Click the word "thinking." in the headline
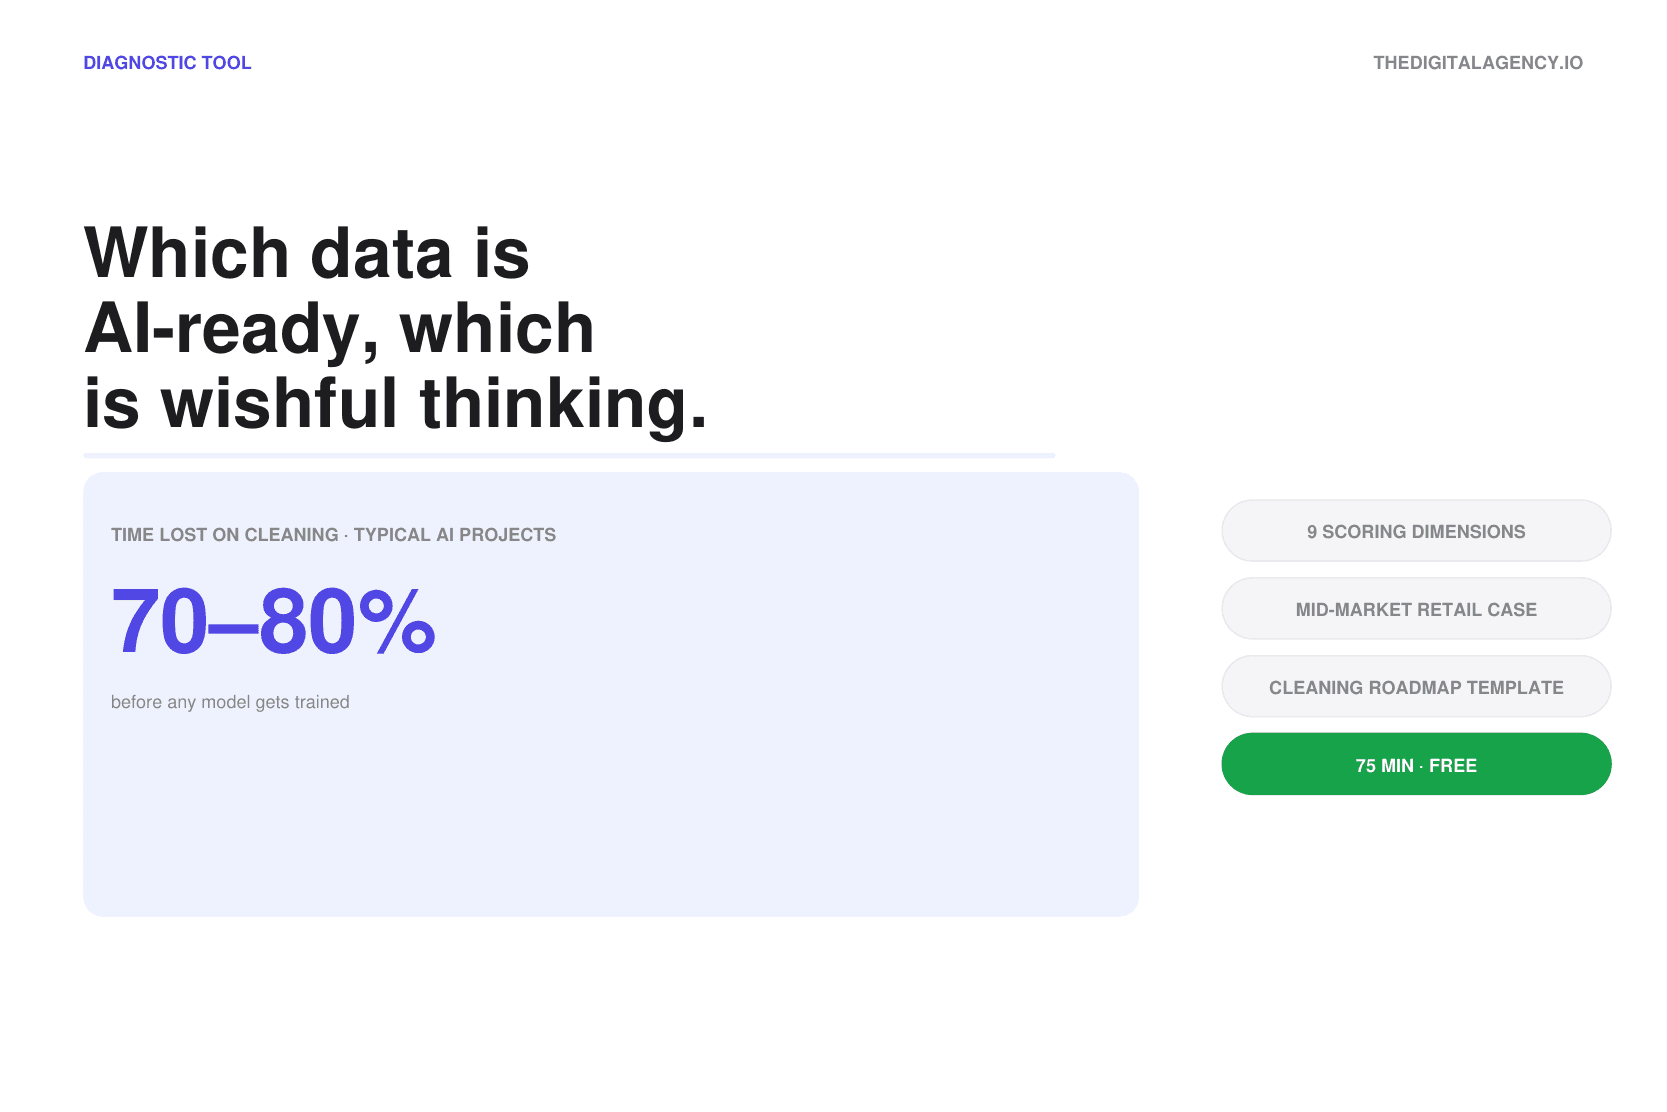This screenshot has width=1667, height=1112. click(x=564, y=403)
